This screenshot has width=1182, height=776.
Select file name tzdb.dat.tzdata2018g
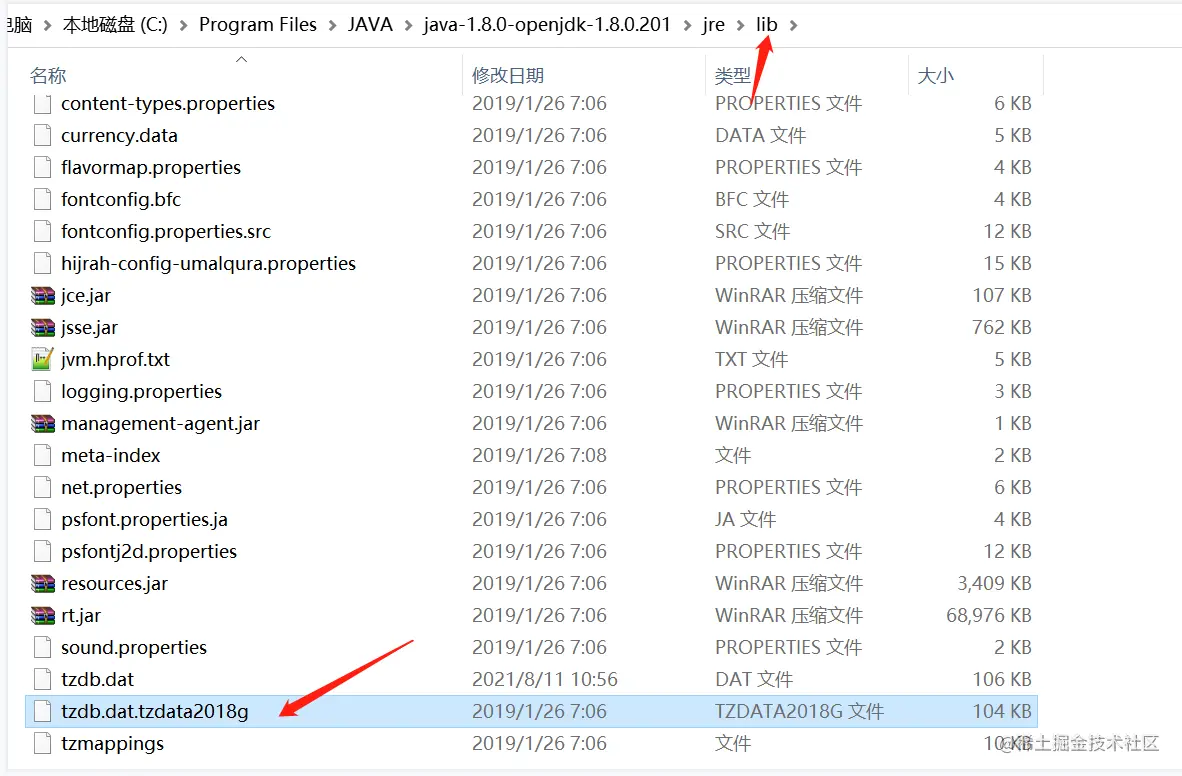coord(155,711)
